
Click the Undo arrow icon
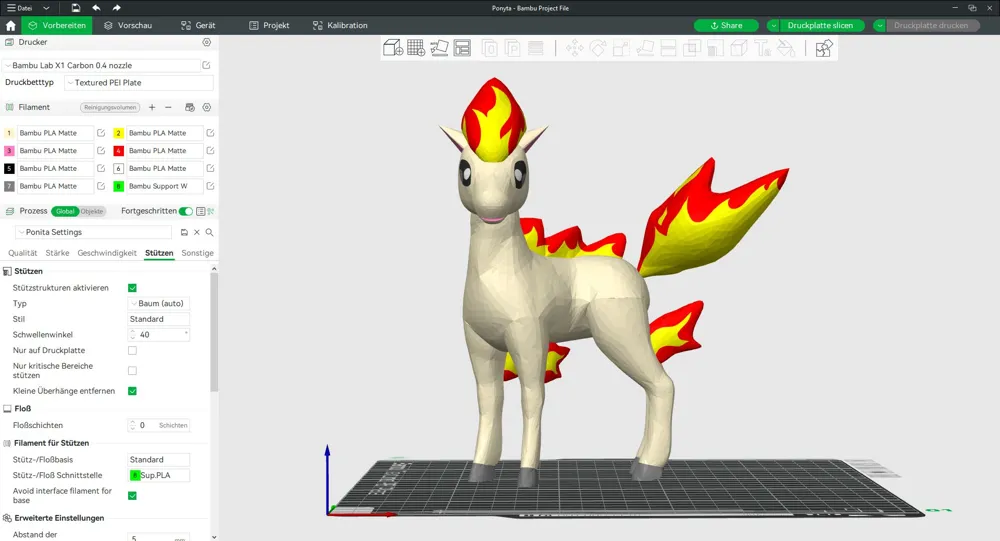[96, 8]
